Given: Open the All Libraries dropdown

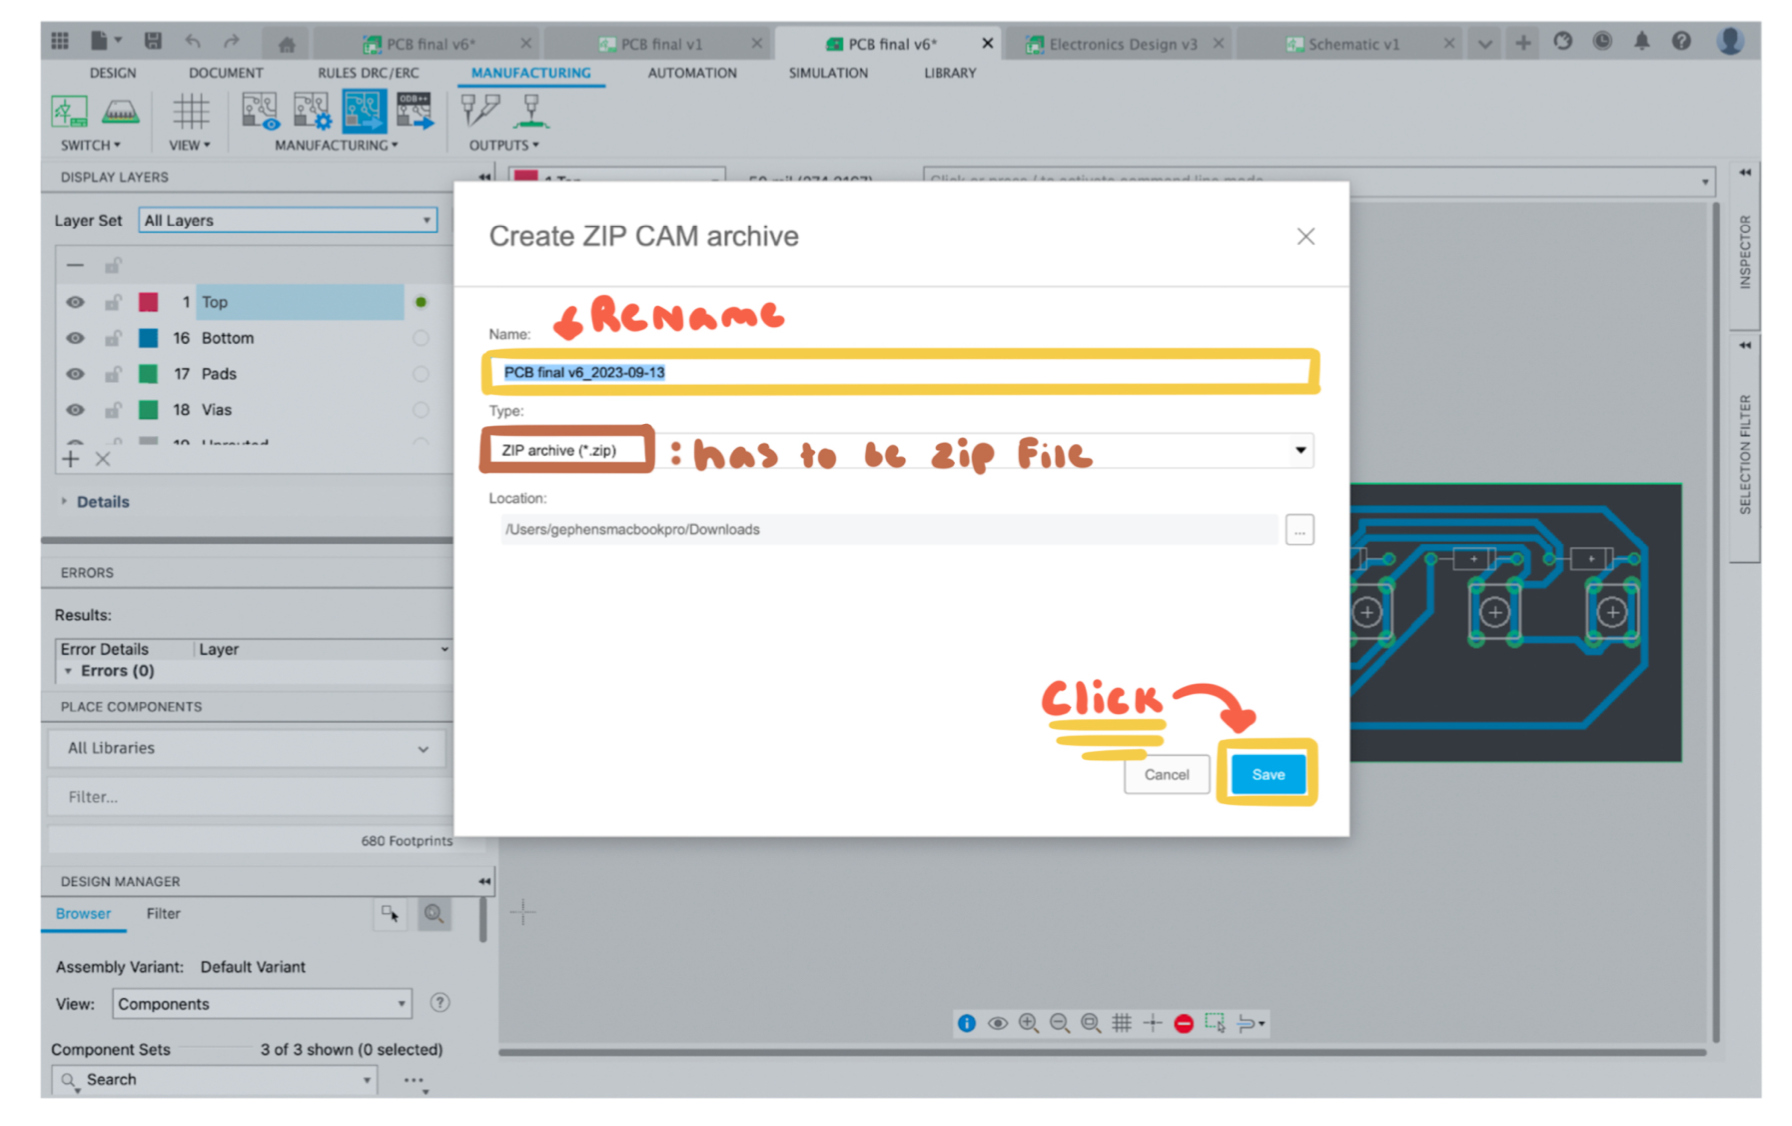Looking at the screenshot, I should 248,748.
